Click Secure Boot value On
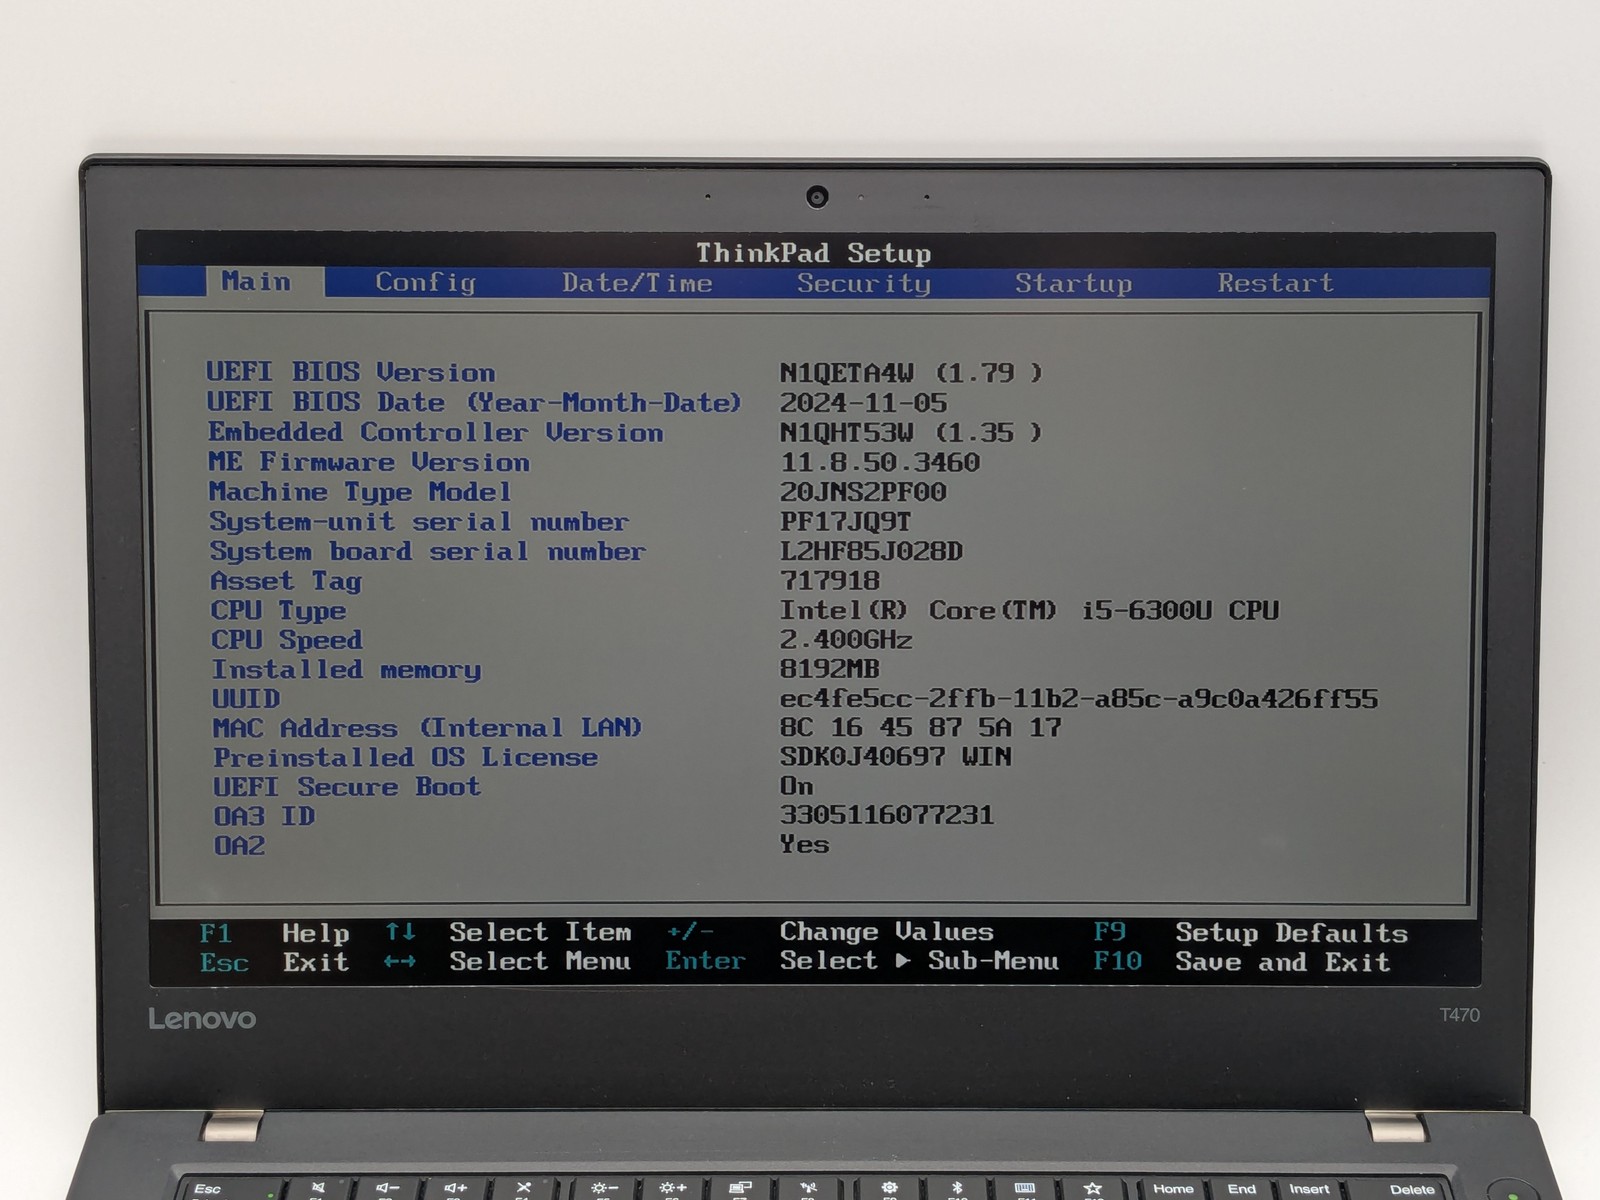The height and width of the screenshot is (1200, 1600). click(797, 786)
